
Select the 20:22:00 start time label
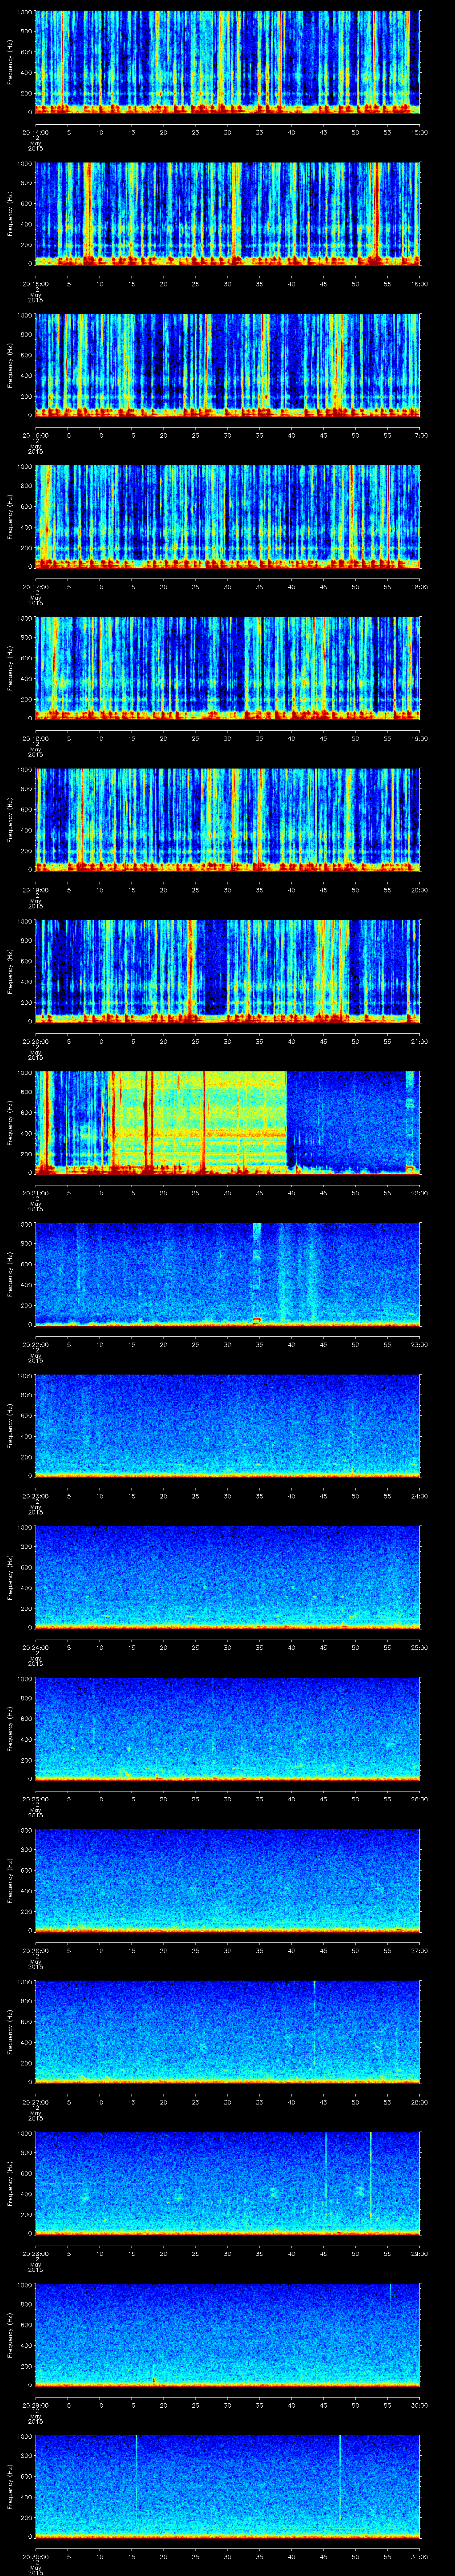coord(36,1344)
